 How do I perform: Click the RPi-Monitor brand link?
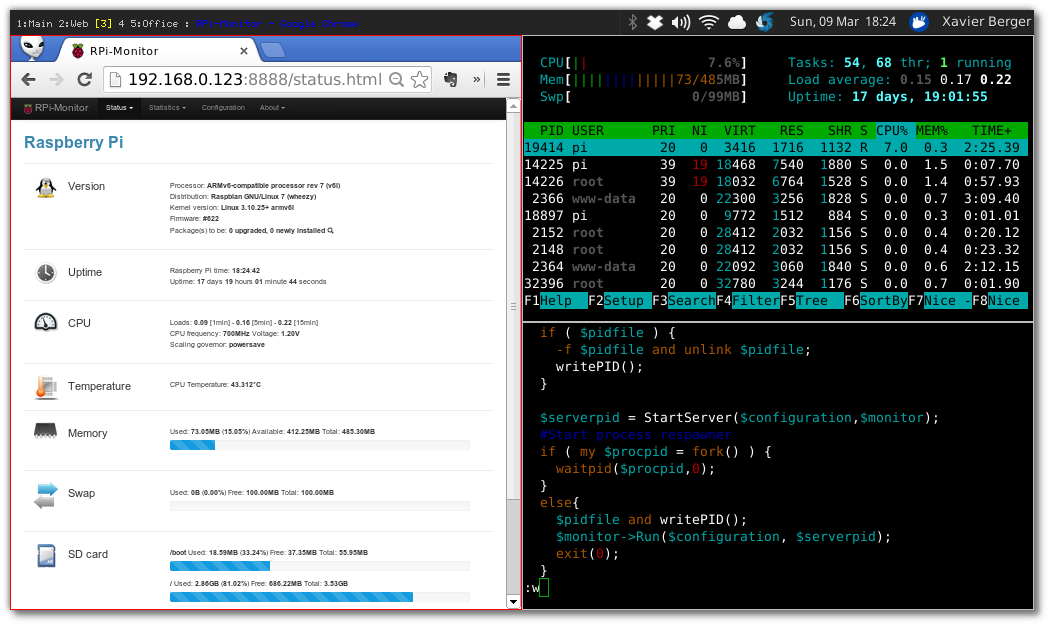pos(56,108)
